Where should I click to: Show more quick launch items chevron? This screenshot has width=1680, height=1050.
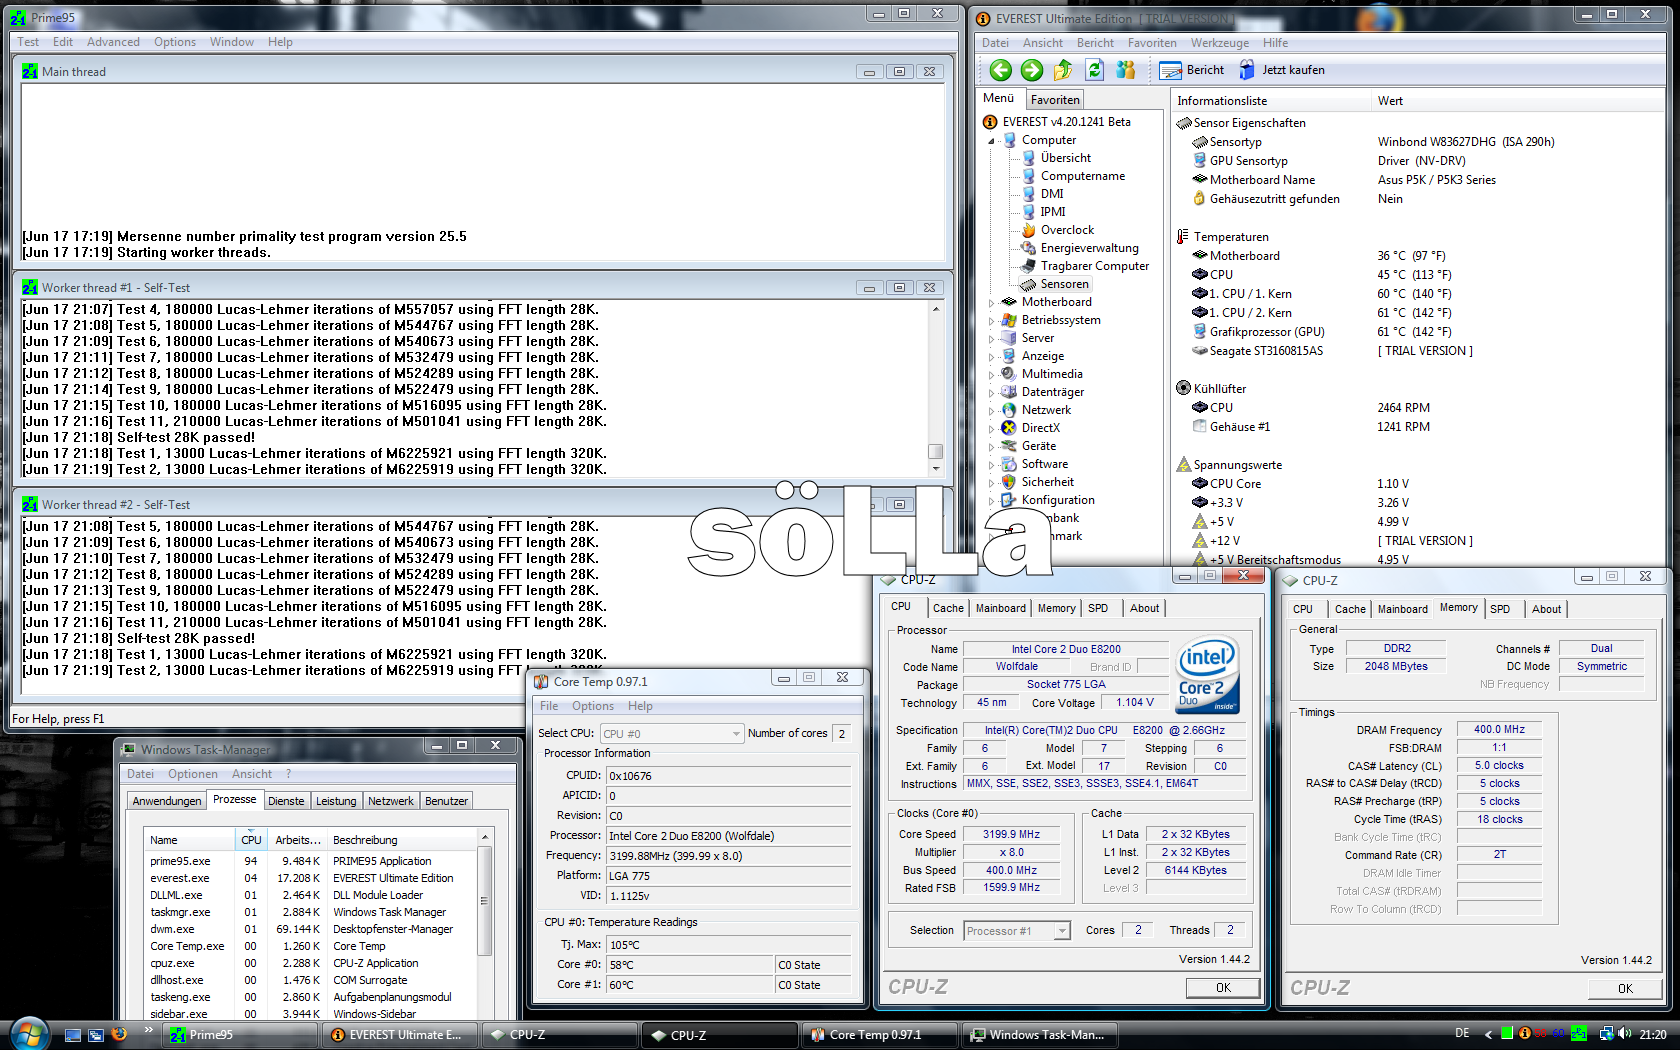coord(149,1030)
